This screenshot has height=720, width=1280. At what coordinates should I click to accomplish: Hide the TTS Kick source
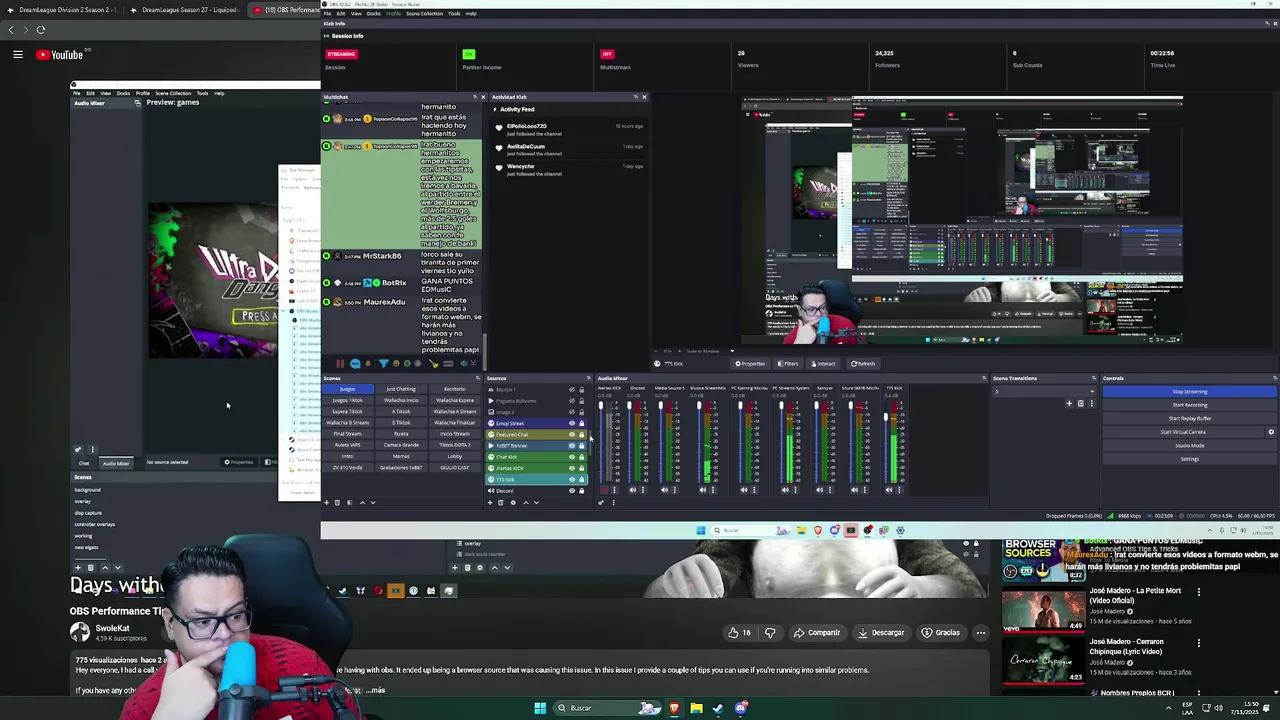point(572,479)
